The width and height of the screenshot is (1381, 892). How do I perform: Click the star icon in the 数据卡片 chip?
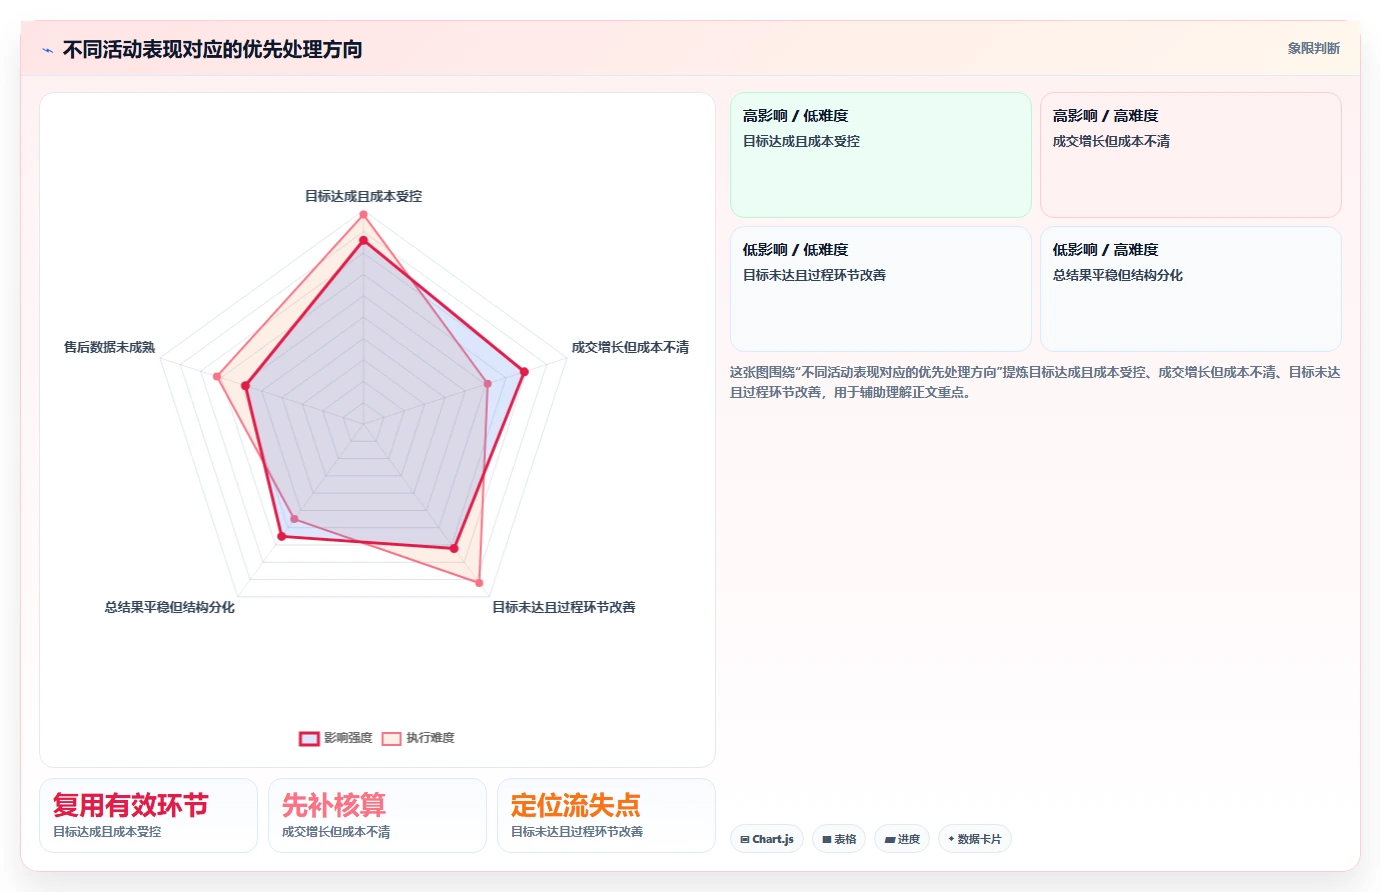[x=951, y=839]
